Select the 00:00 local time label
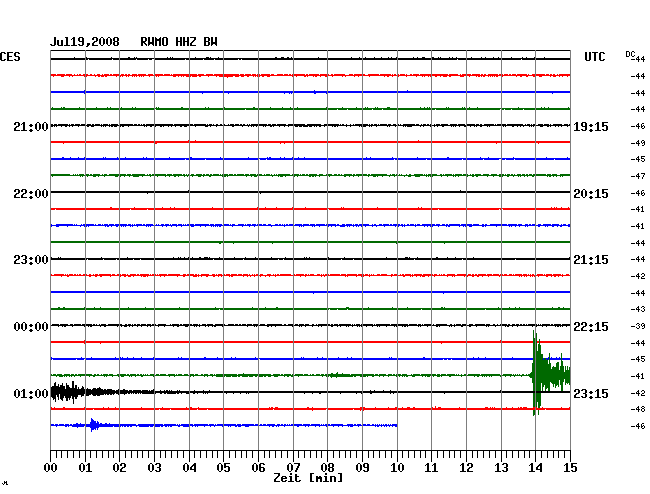The image size is (650, 494). 31,327
